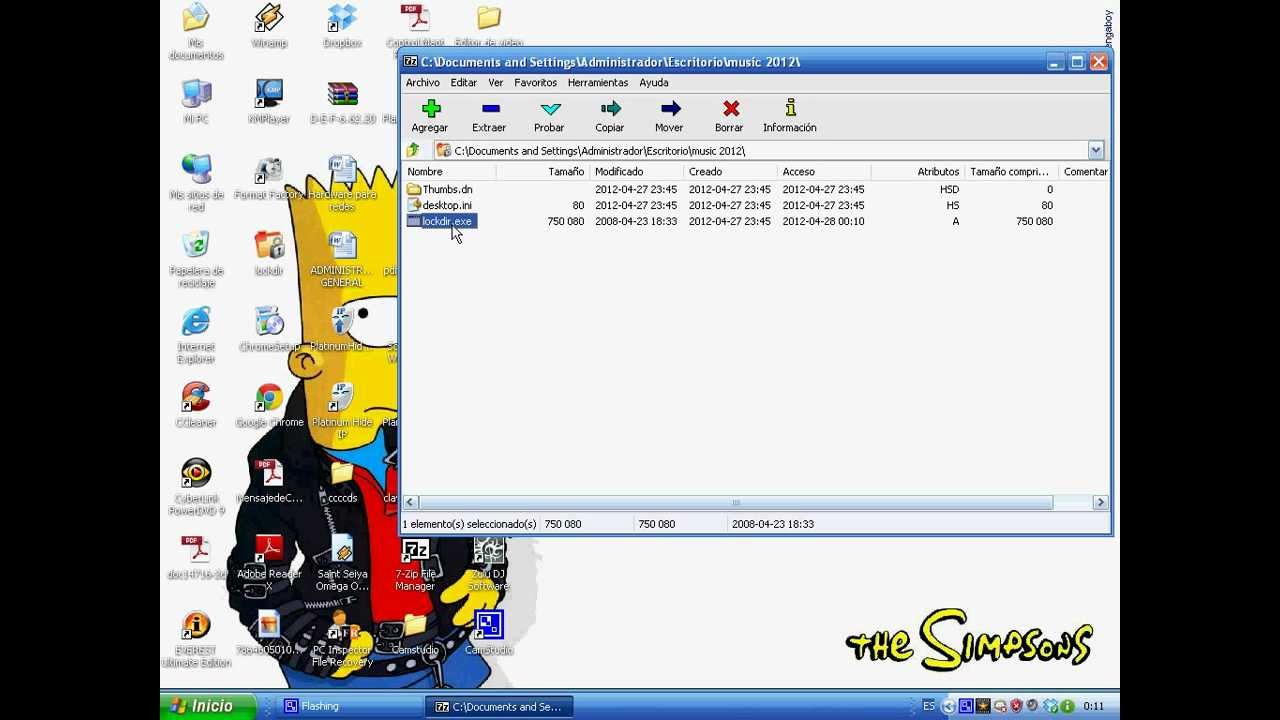Open the Información toolbar icon

790,108
